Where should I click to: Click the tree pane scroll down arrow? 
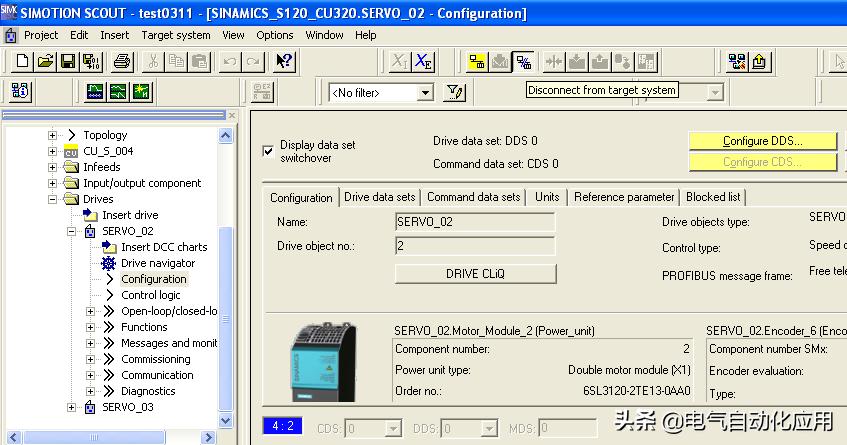(226, 420)
